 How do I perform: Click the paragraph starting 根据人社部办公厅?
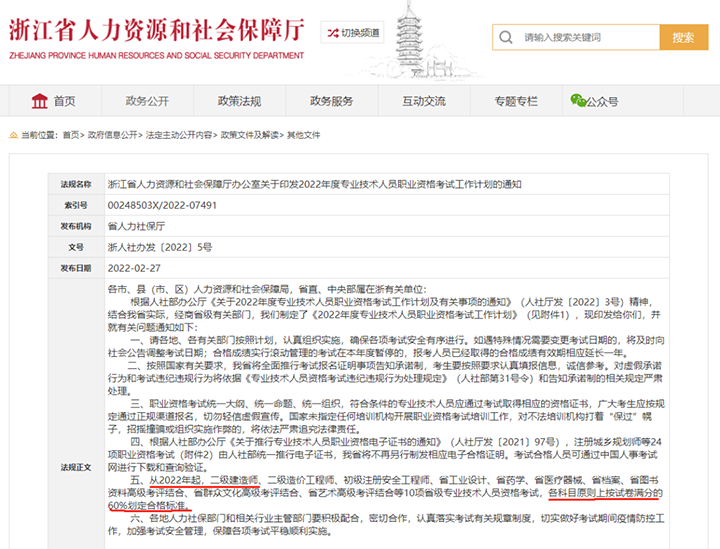click(x=386, y=315)
